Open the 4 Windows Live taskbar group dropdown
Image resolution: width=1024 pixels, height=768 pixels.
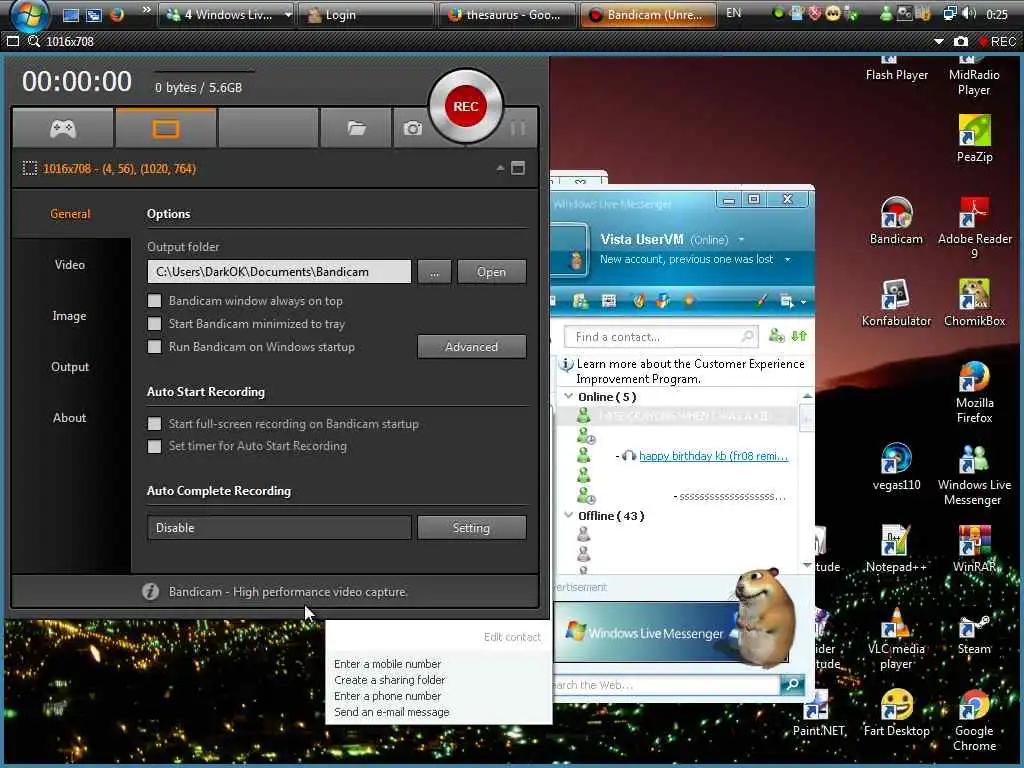tap(288, 14)
